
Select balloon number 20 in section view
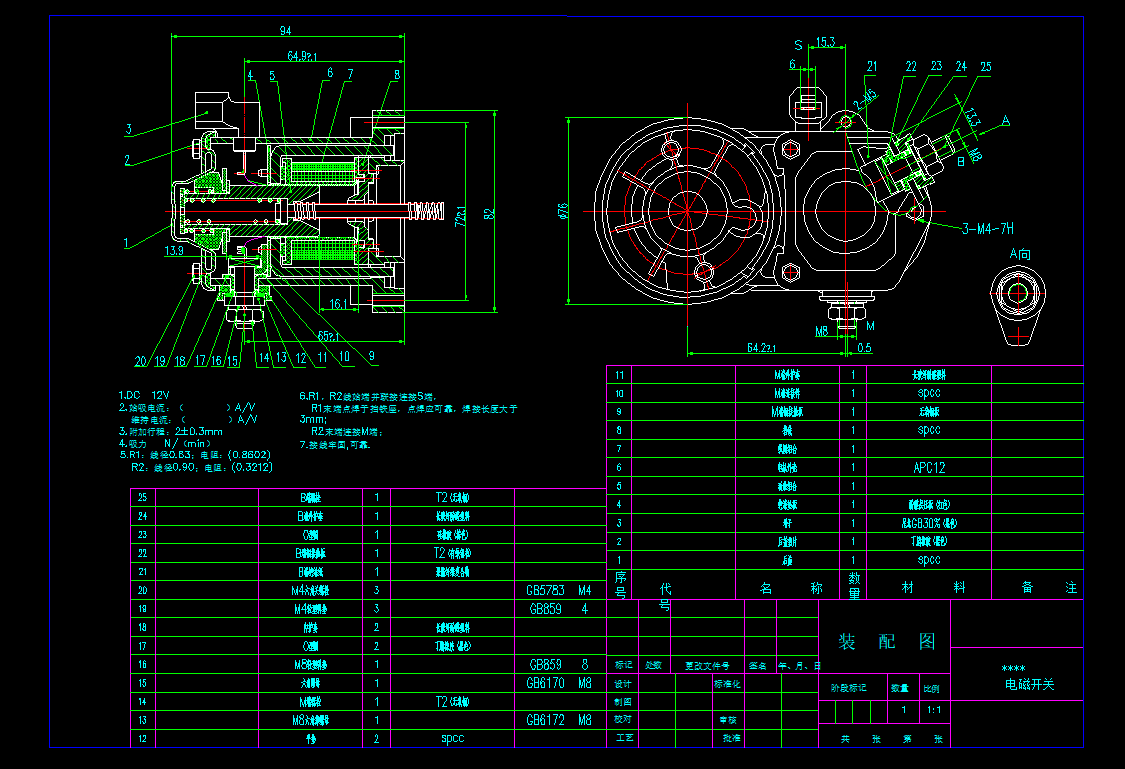coord(141,361)
